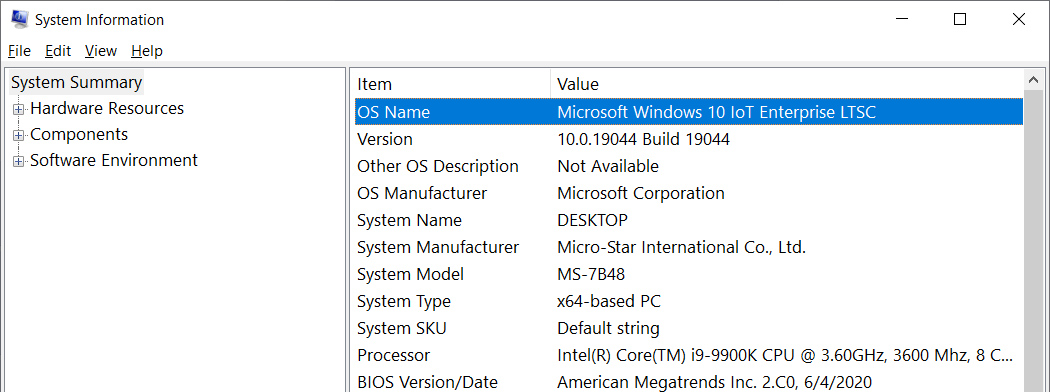Click the value x64-based PC
This screenshot has width=1050, height=392.
[x=609, y=302]
